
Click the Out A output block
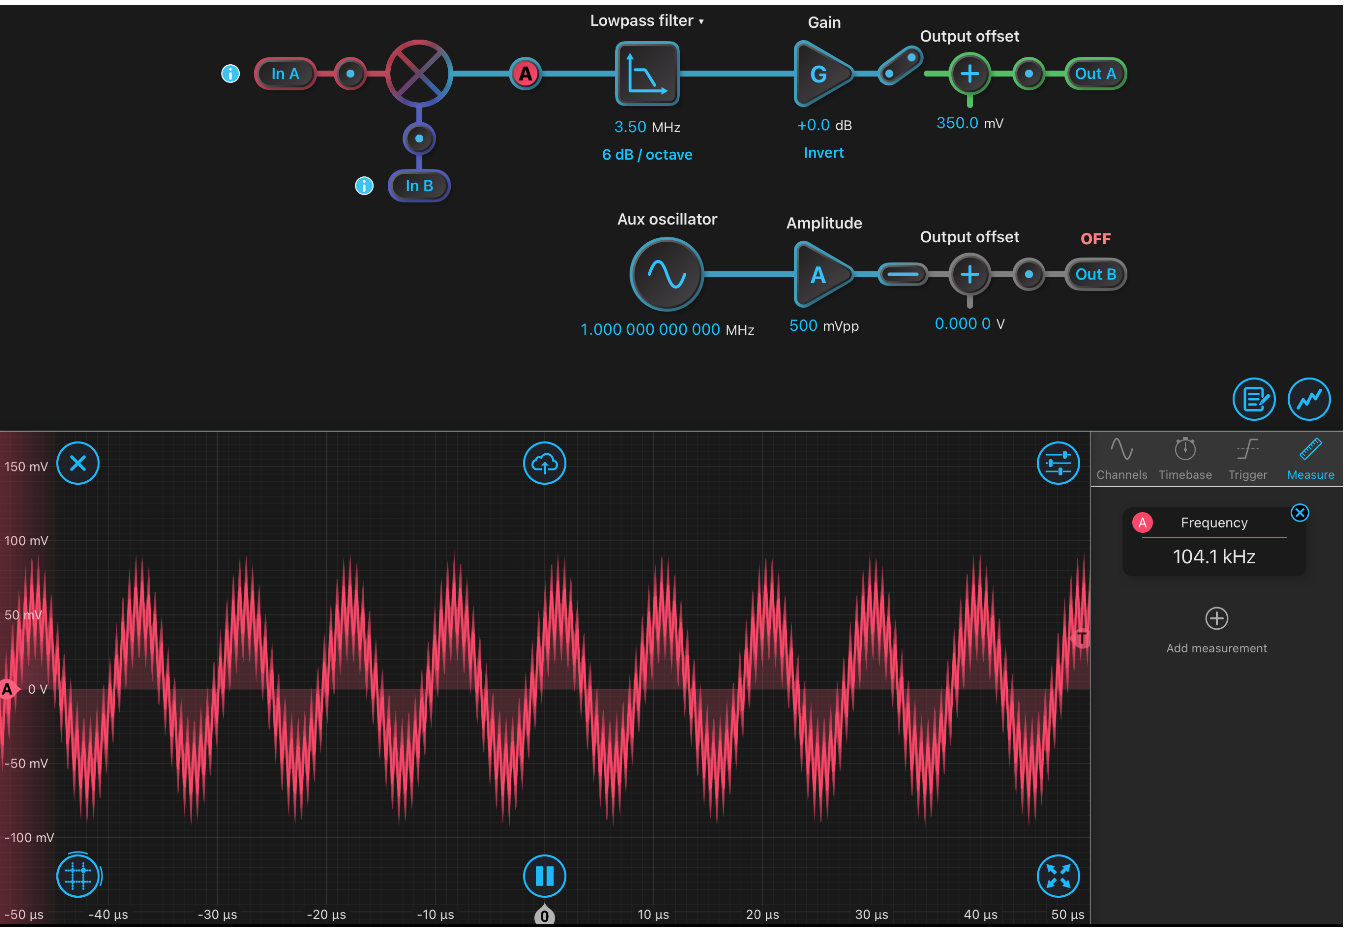point(1096,74)
